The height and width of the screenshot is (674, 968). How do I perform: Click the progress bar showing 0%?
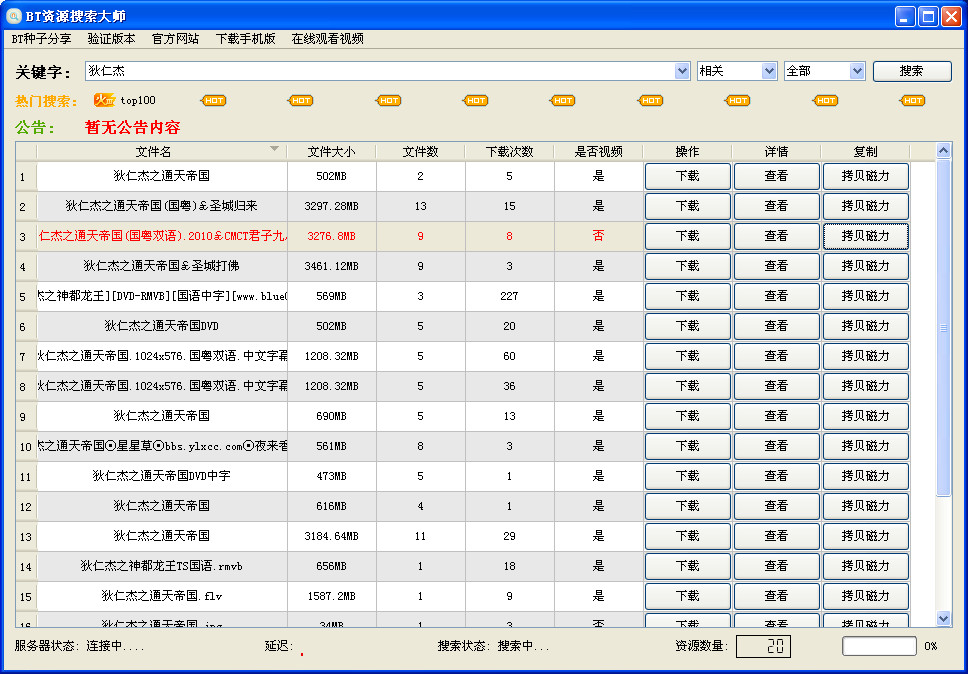click(880, 645)
